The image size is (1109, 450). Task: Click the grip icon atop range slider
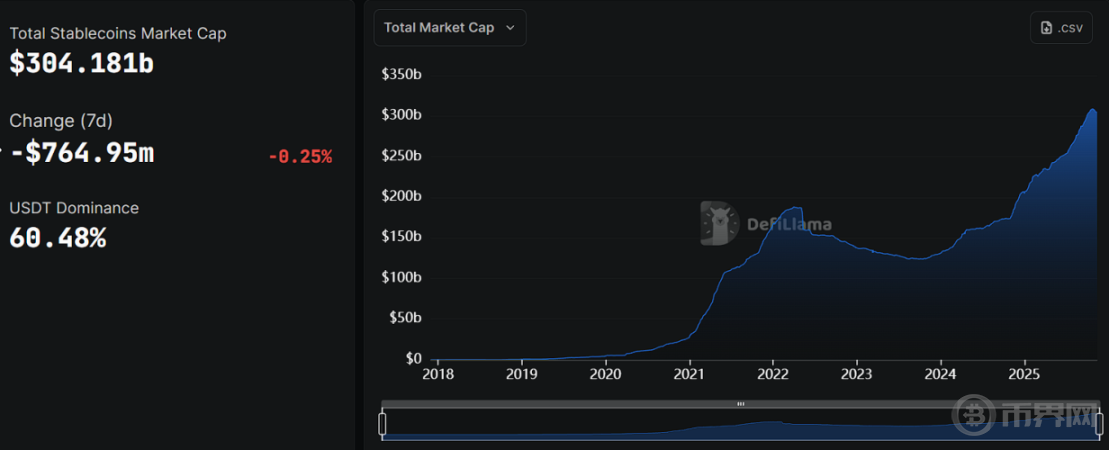[x=740, y=404]
